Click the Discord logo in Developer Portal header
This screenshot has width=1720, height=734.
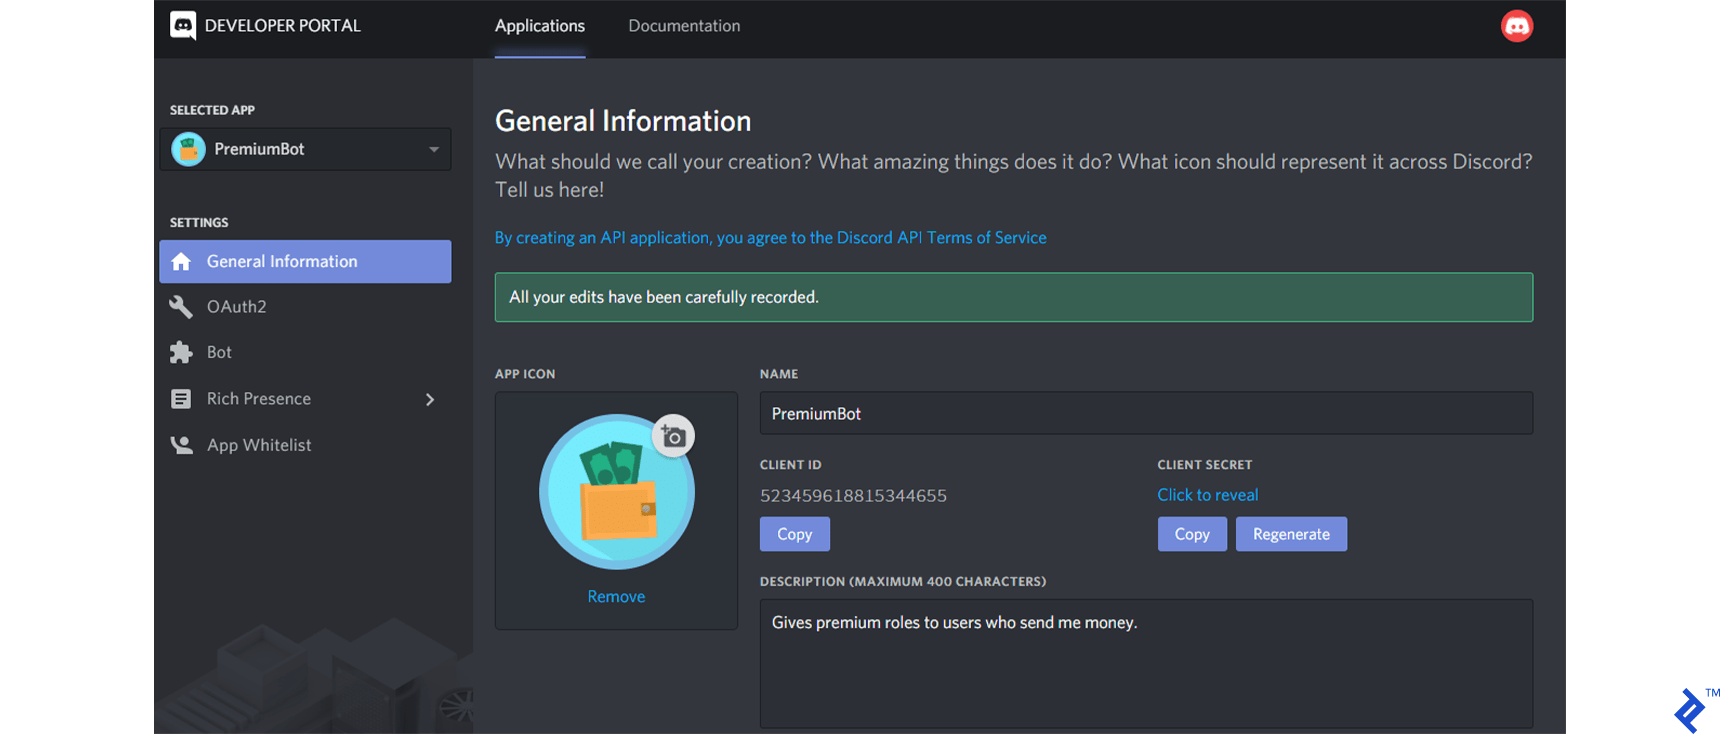(183, 26)
